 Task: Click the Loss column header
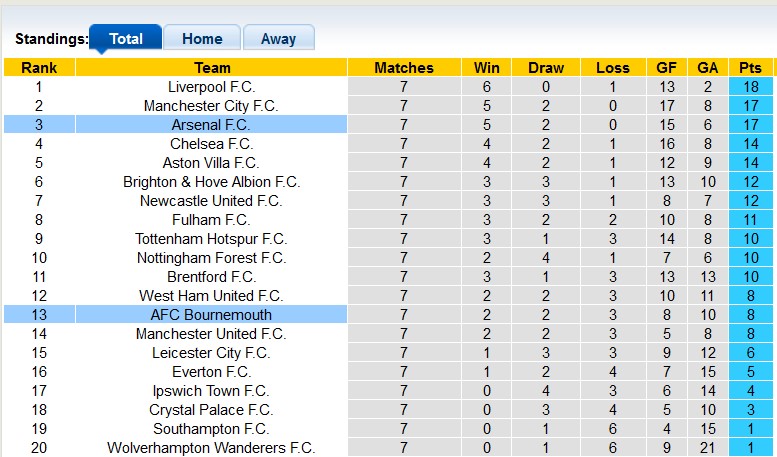612,68
